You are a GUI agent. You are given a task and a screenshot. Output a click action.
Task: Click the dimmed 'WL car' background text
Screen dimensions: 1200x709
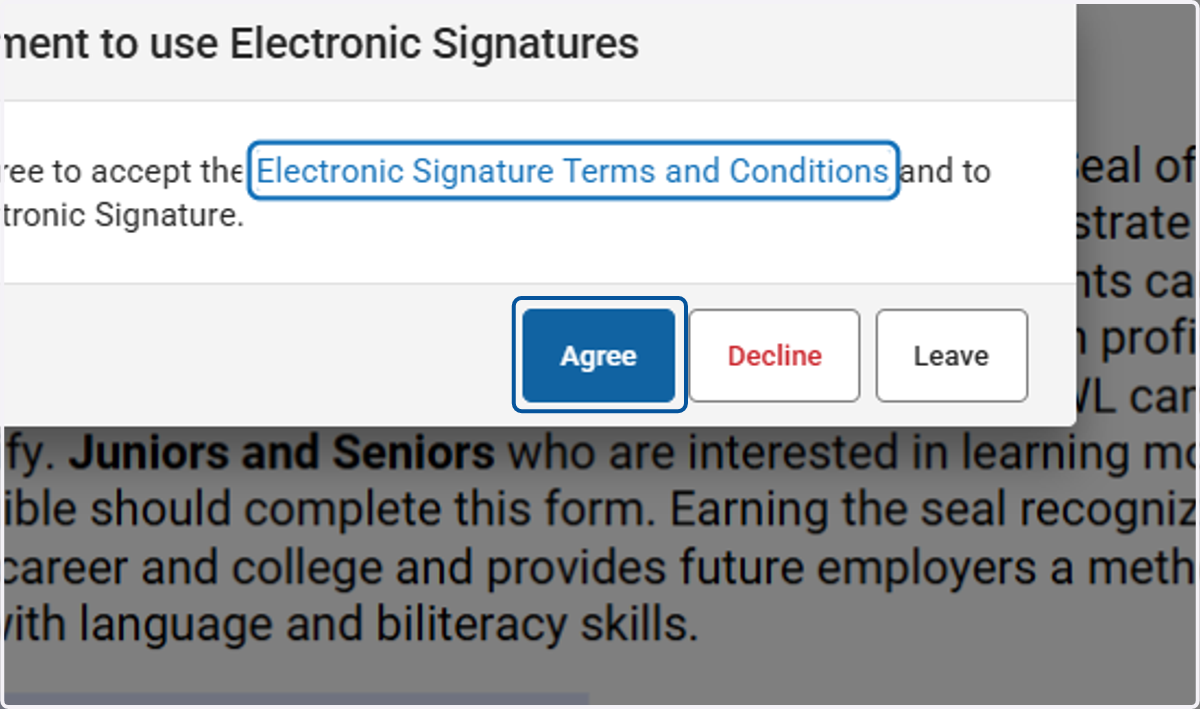click(1138, 398)
